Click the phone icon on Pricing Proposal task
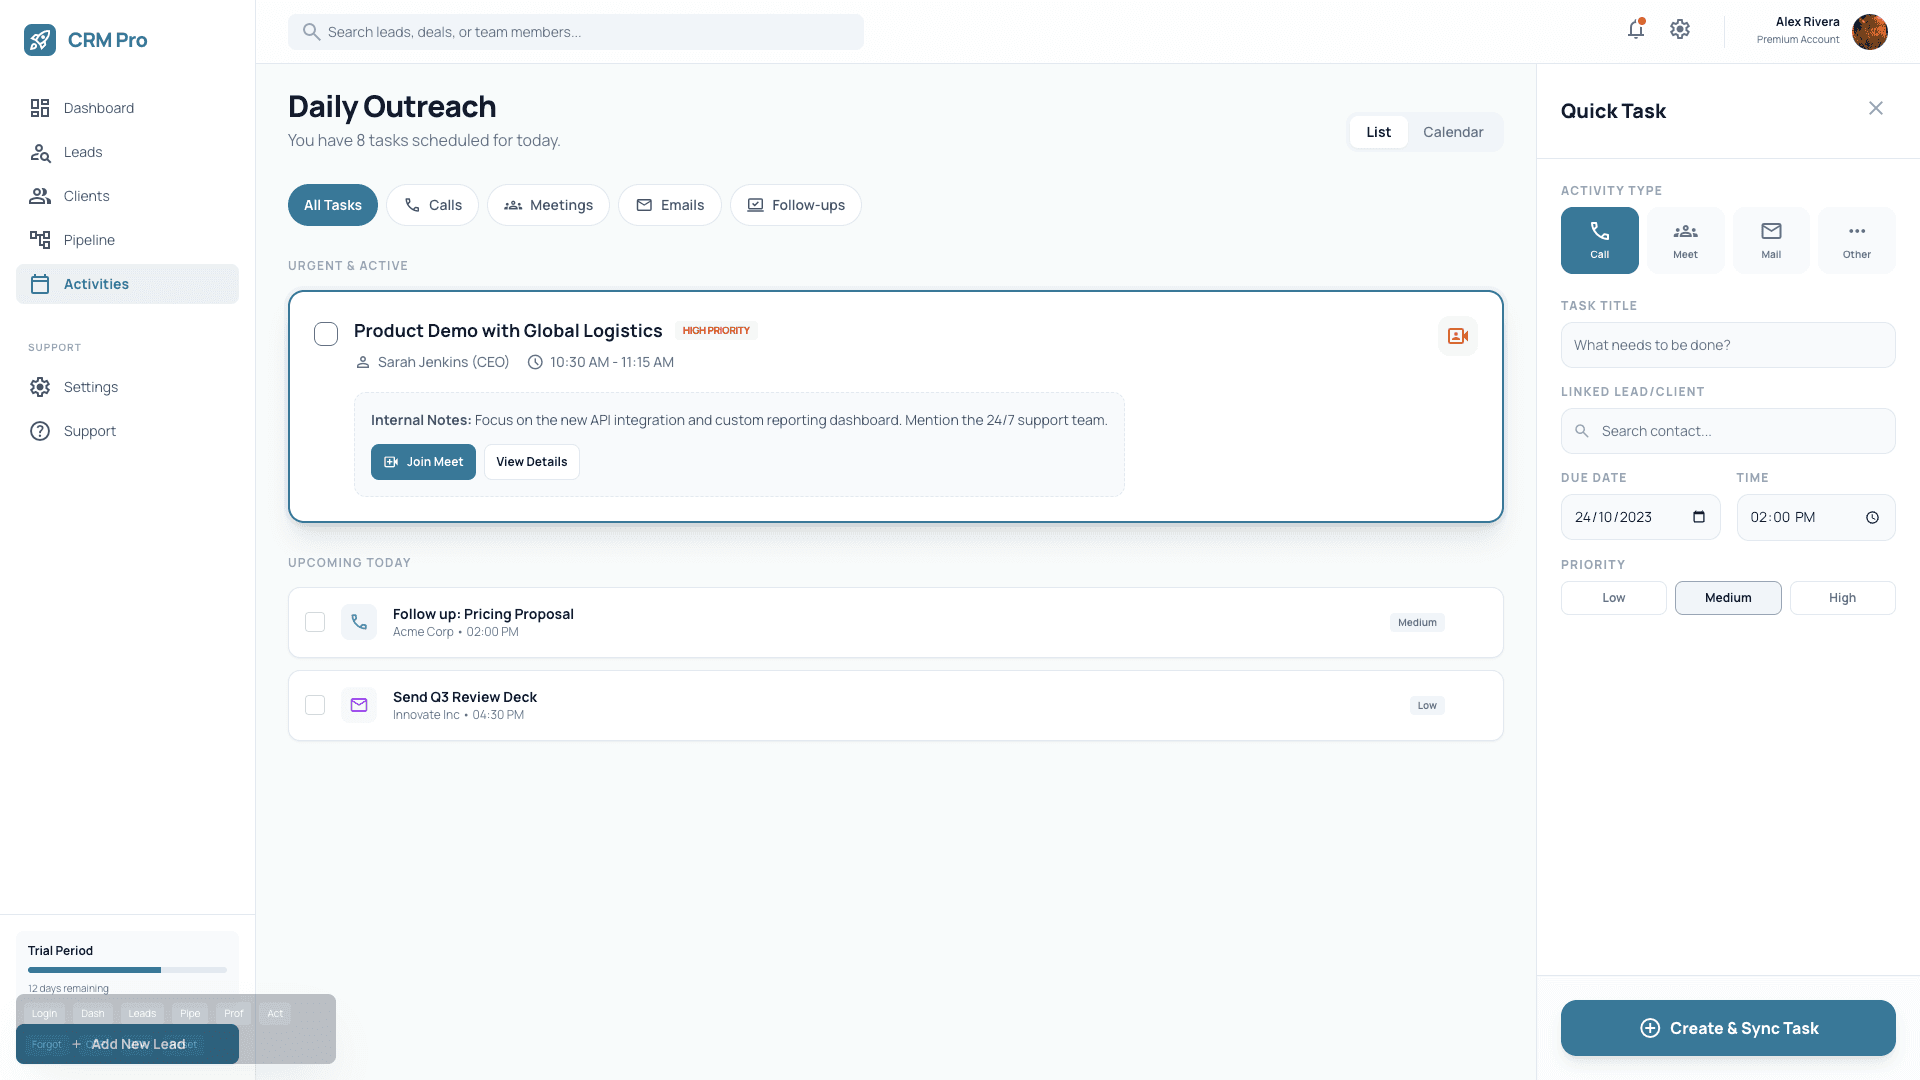The image size is (1920, 1080). pos(358,622)
